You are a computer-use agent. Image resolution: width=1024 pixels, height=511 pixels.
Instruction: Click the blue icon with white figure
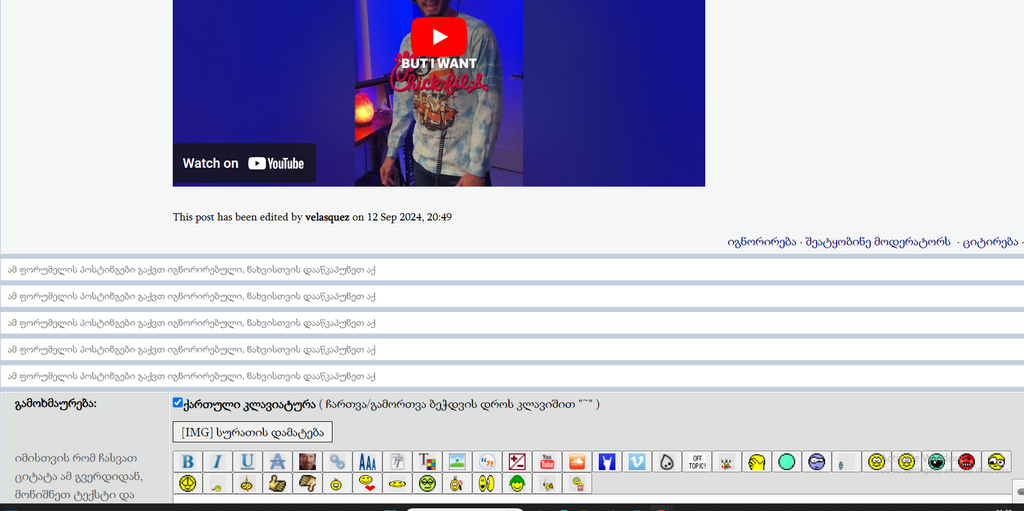pyautogui.click(x=607, y=462)
